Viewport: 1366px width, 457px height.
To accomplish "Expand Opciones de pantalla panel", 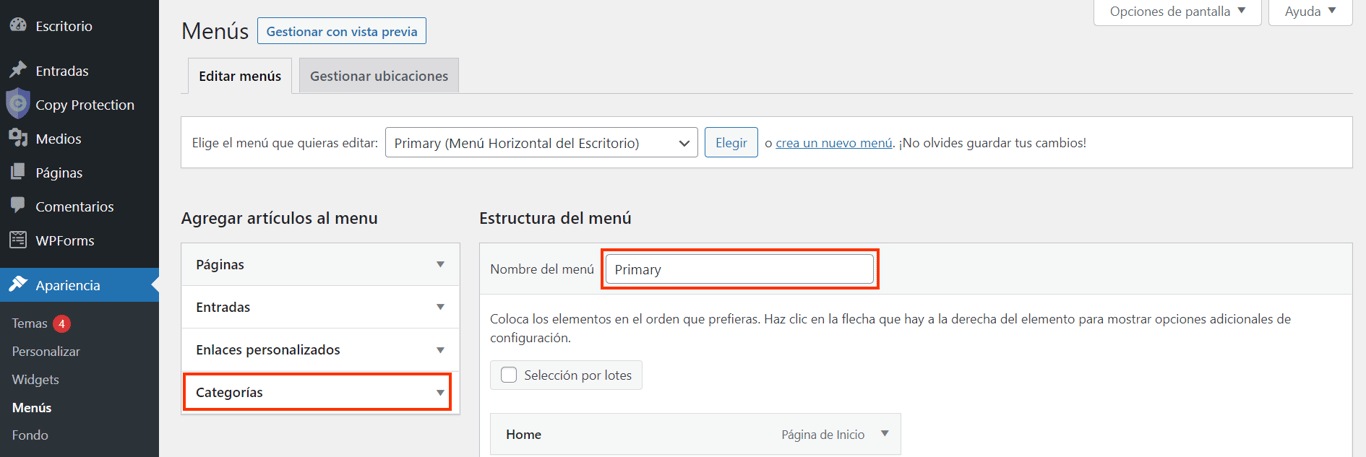I will [x=1178, y=12].
